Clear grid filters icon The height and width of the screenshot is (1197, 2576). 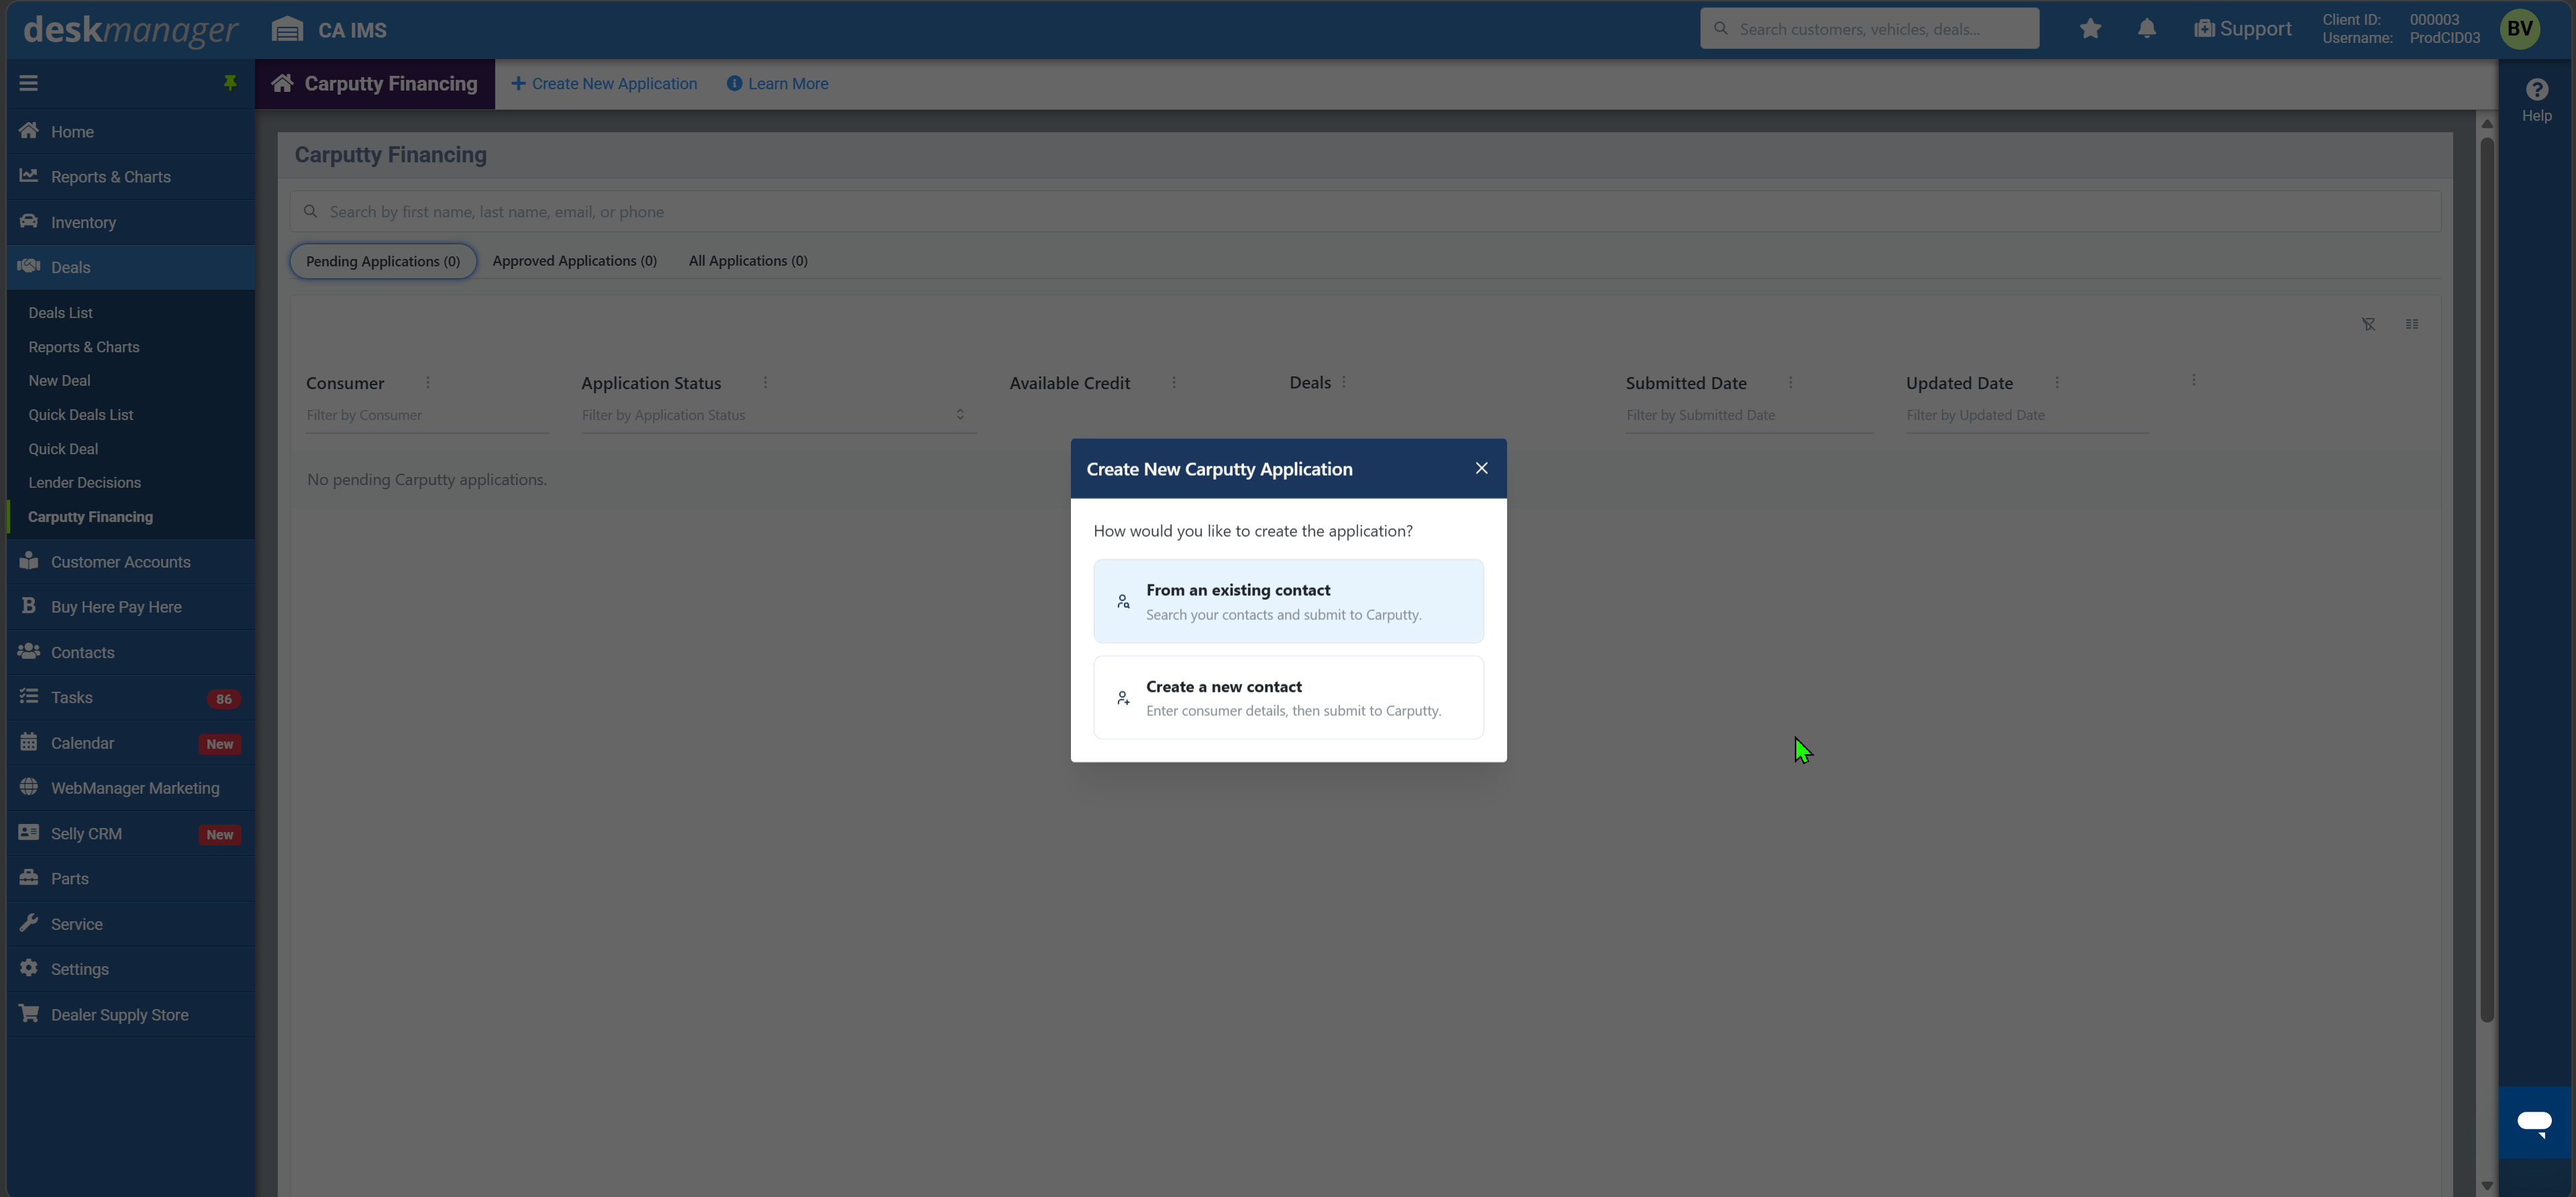[2368, 324]
